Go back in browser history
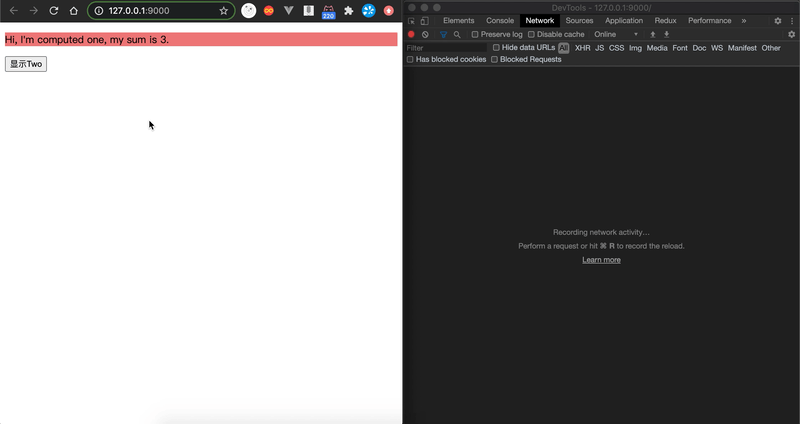800x424 pixels. click(14, 11)
